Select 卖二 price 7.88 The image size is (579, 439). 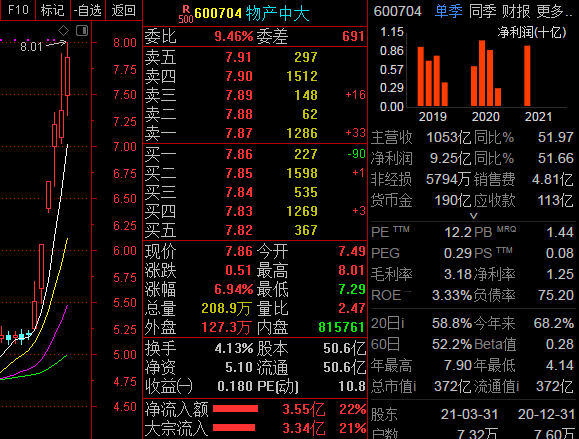tap(239, 114)
